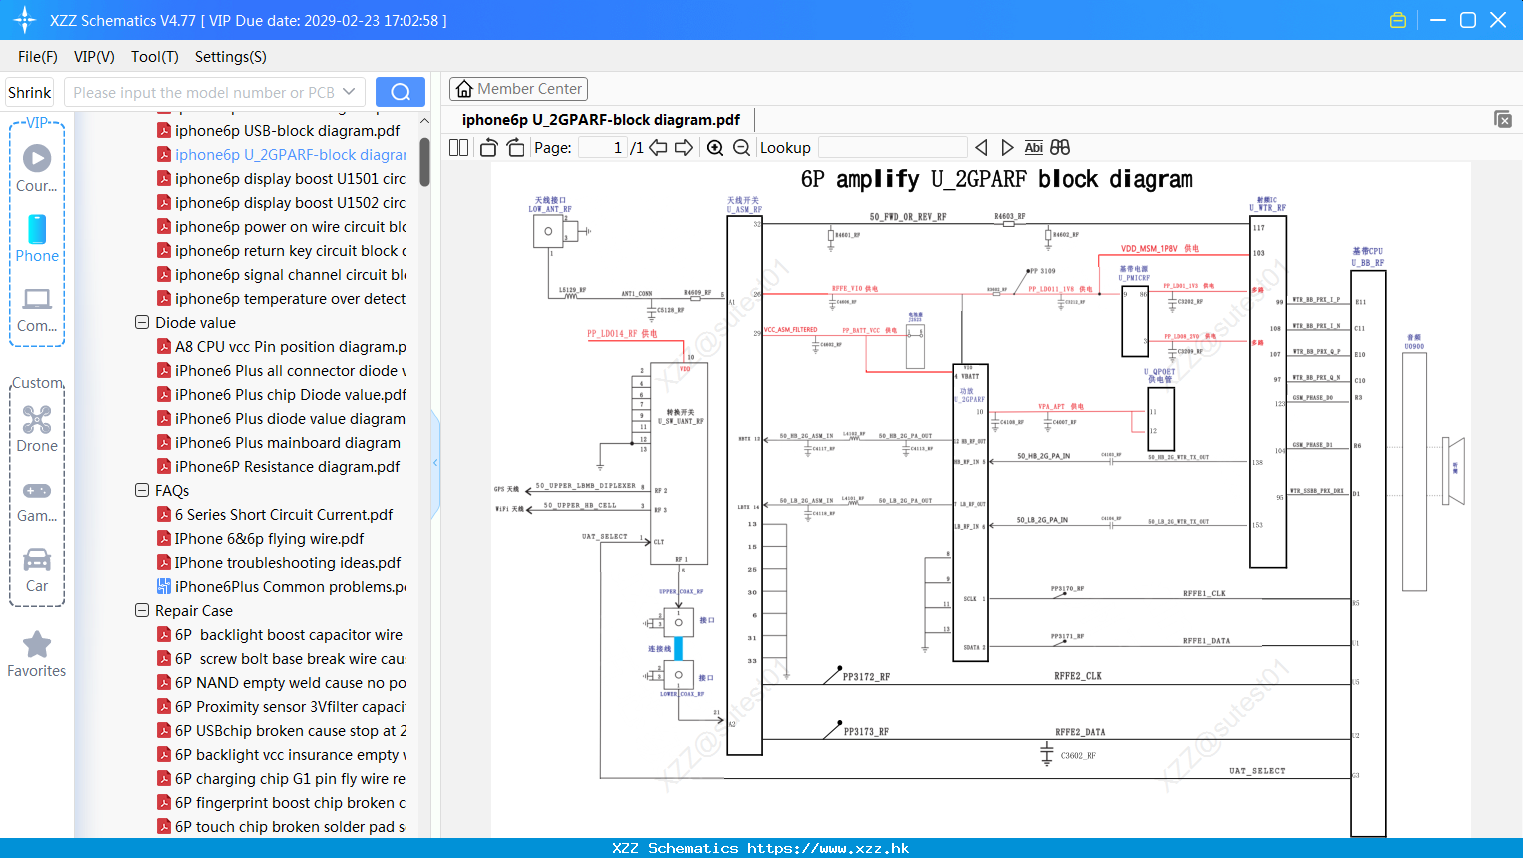Zoom out of the schematic

coord(741,147)
